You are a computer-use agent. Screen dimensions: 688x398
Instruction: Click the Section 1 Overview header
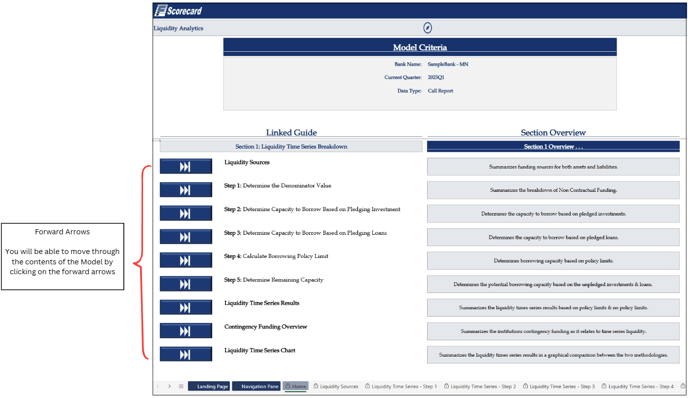click(x=553, y=147)
